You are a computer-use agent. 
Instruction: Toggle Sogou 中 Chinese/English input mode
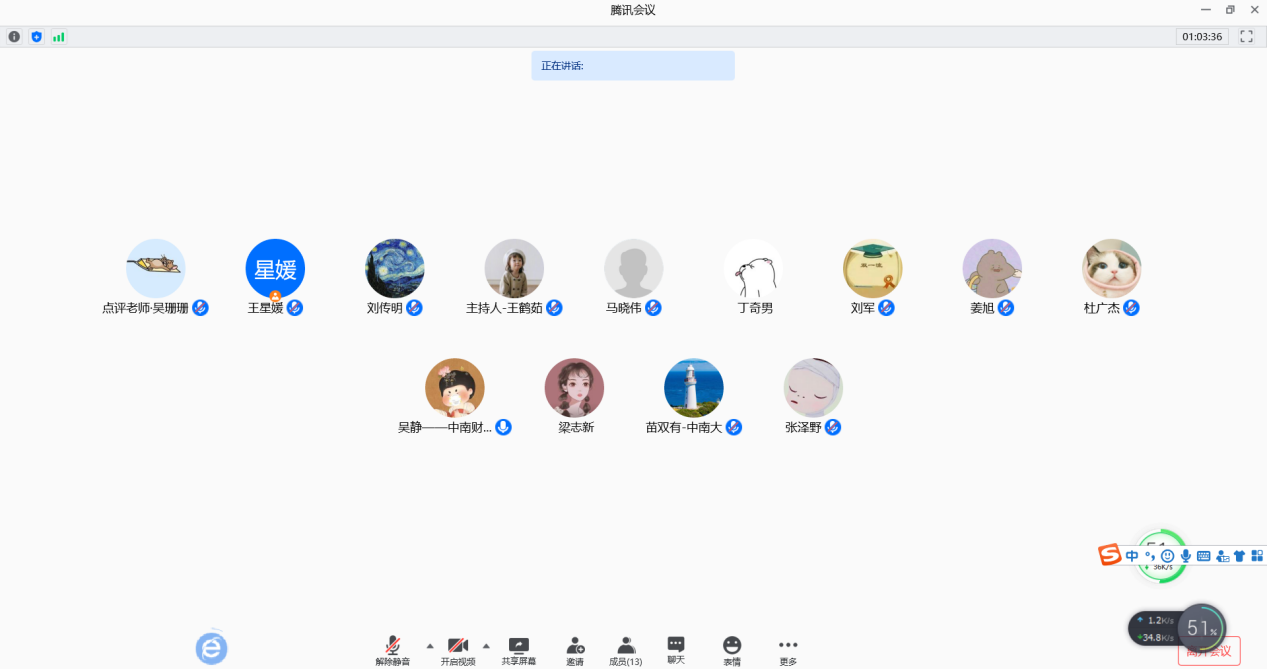coord(1132,556)
